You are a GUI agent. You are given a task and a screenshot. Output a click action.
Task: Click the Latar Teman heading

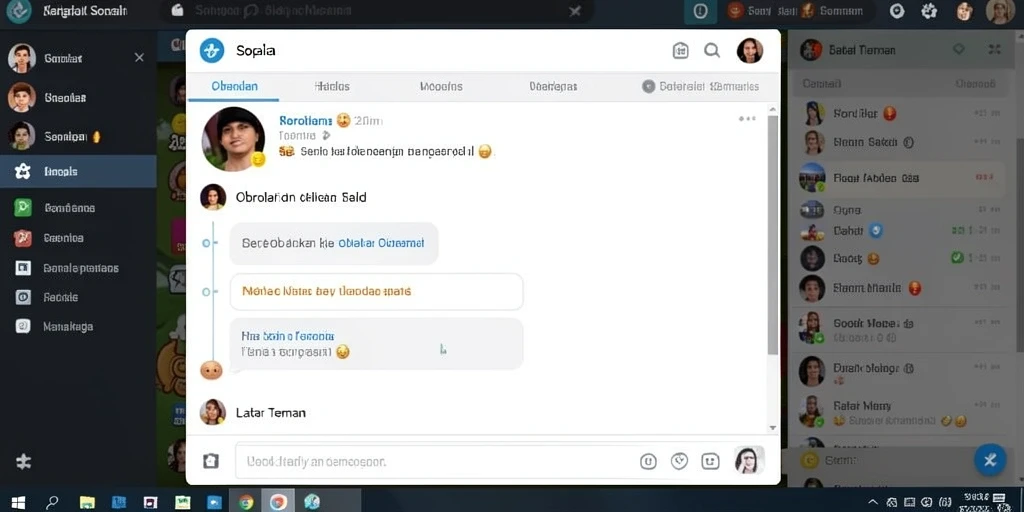pos(270,413)
